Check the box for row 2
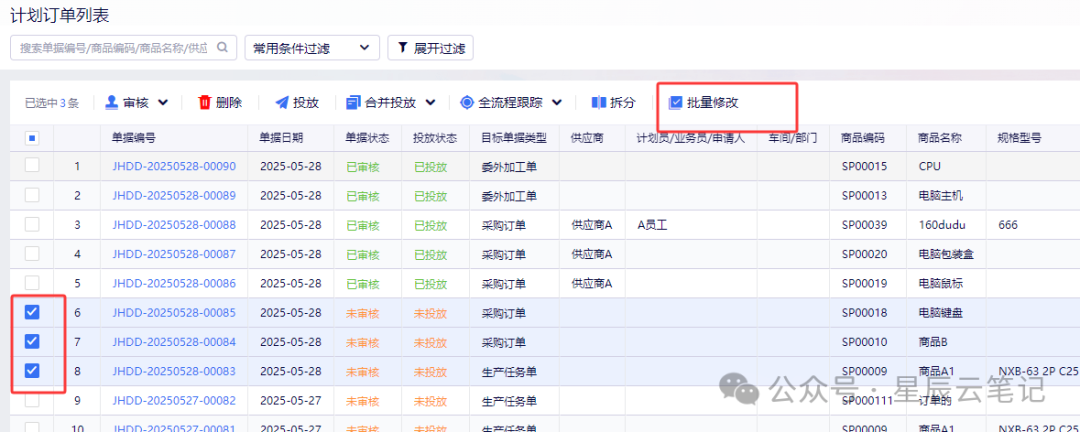 32,195
